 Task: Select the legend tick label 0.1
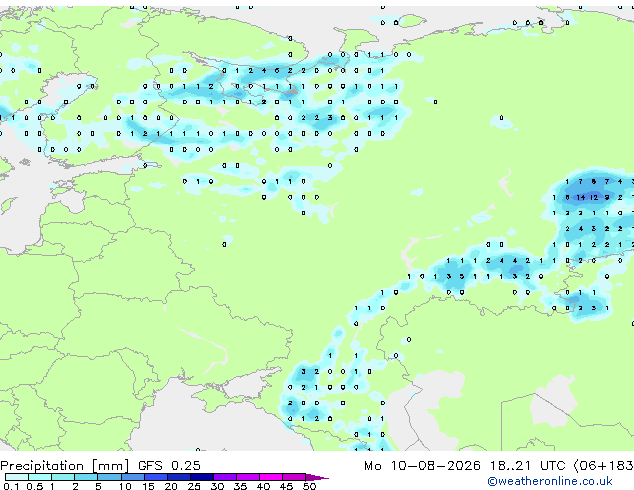point(11,486)
